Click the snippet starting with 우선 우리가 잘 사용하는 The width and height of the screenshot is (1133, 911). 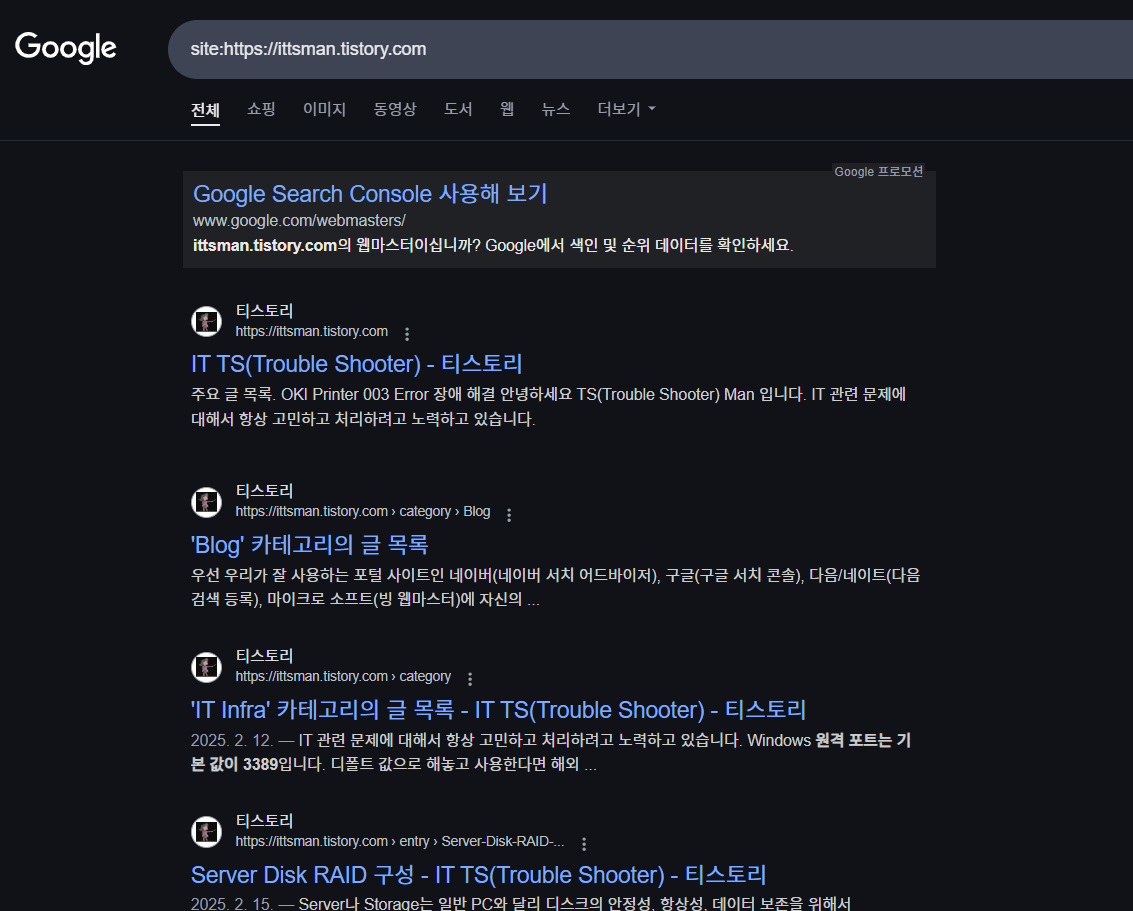(x=556, y=587)
